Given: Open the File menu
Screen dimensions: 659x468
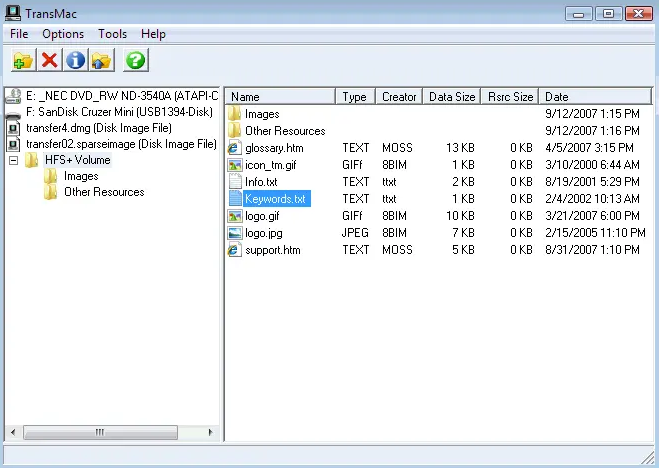Looking at the screenshot, I should [x=19, y=34].
